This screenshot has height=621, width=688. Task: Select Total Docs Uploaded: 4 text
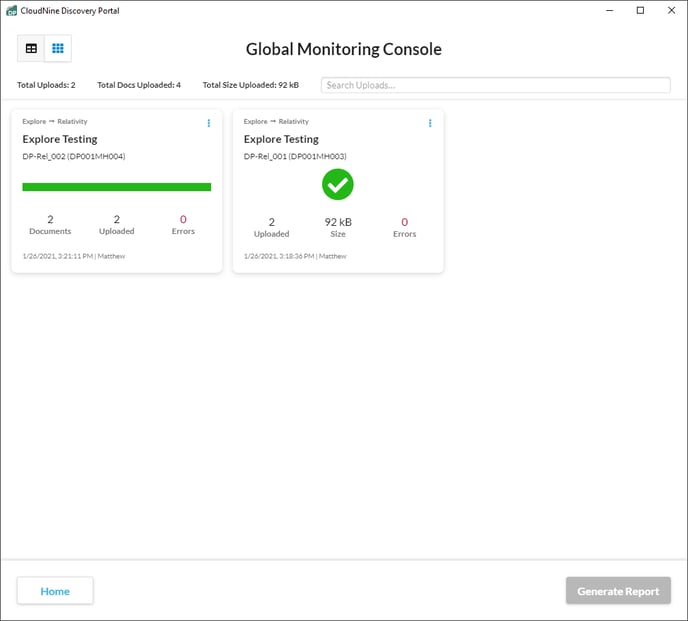(x=139, y=85)
